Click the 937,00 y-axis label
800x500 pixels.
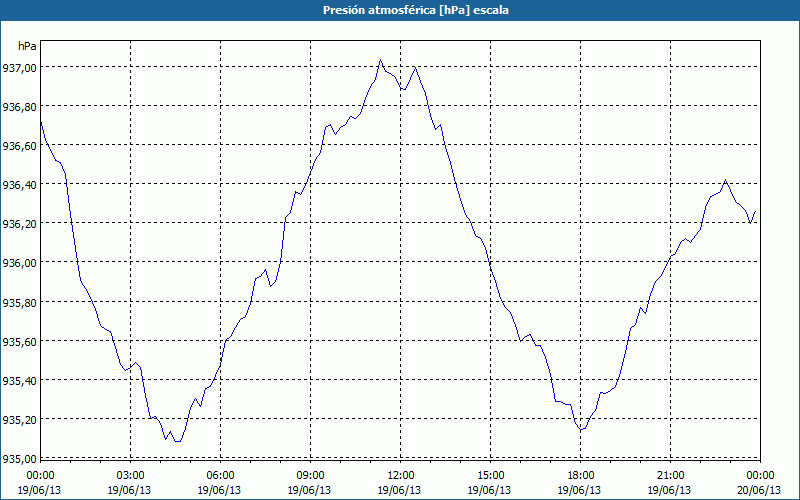pos(19,68)
